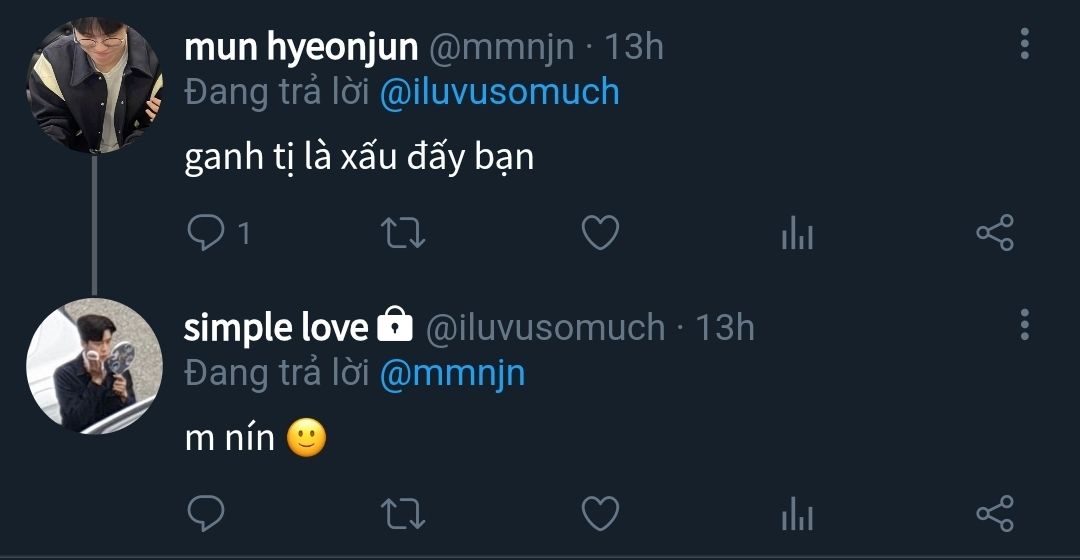View analytics for mun hyeonjun's tweet
The width and height of the screenshot is (1080, 560).
[x=796, y=234]
